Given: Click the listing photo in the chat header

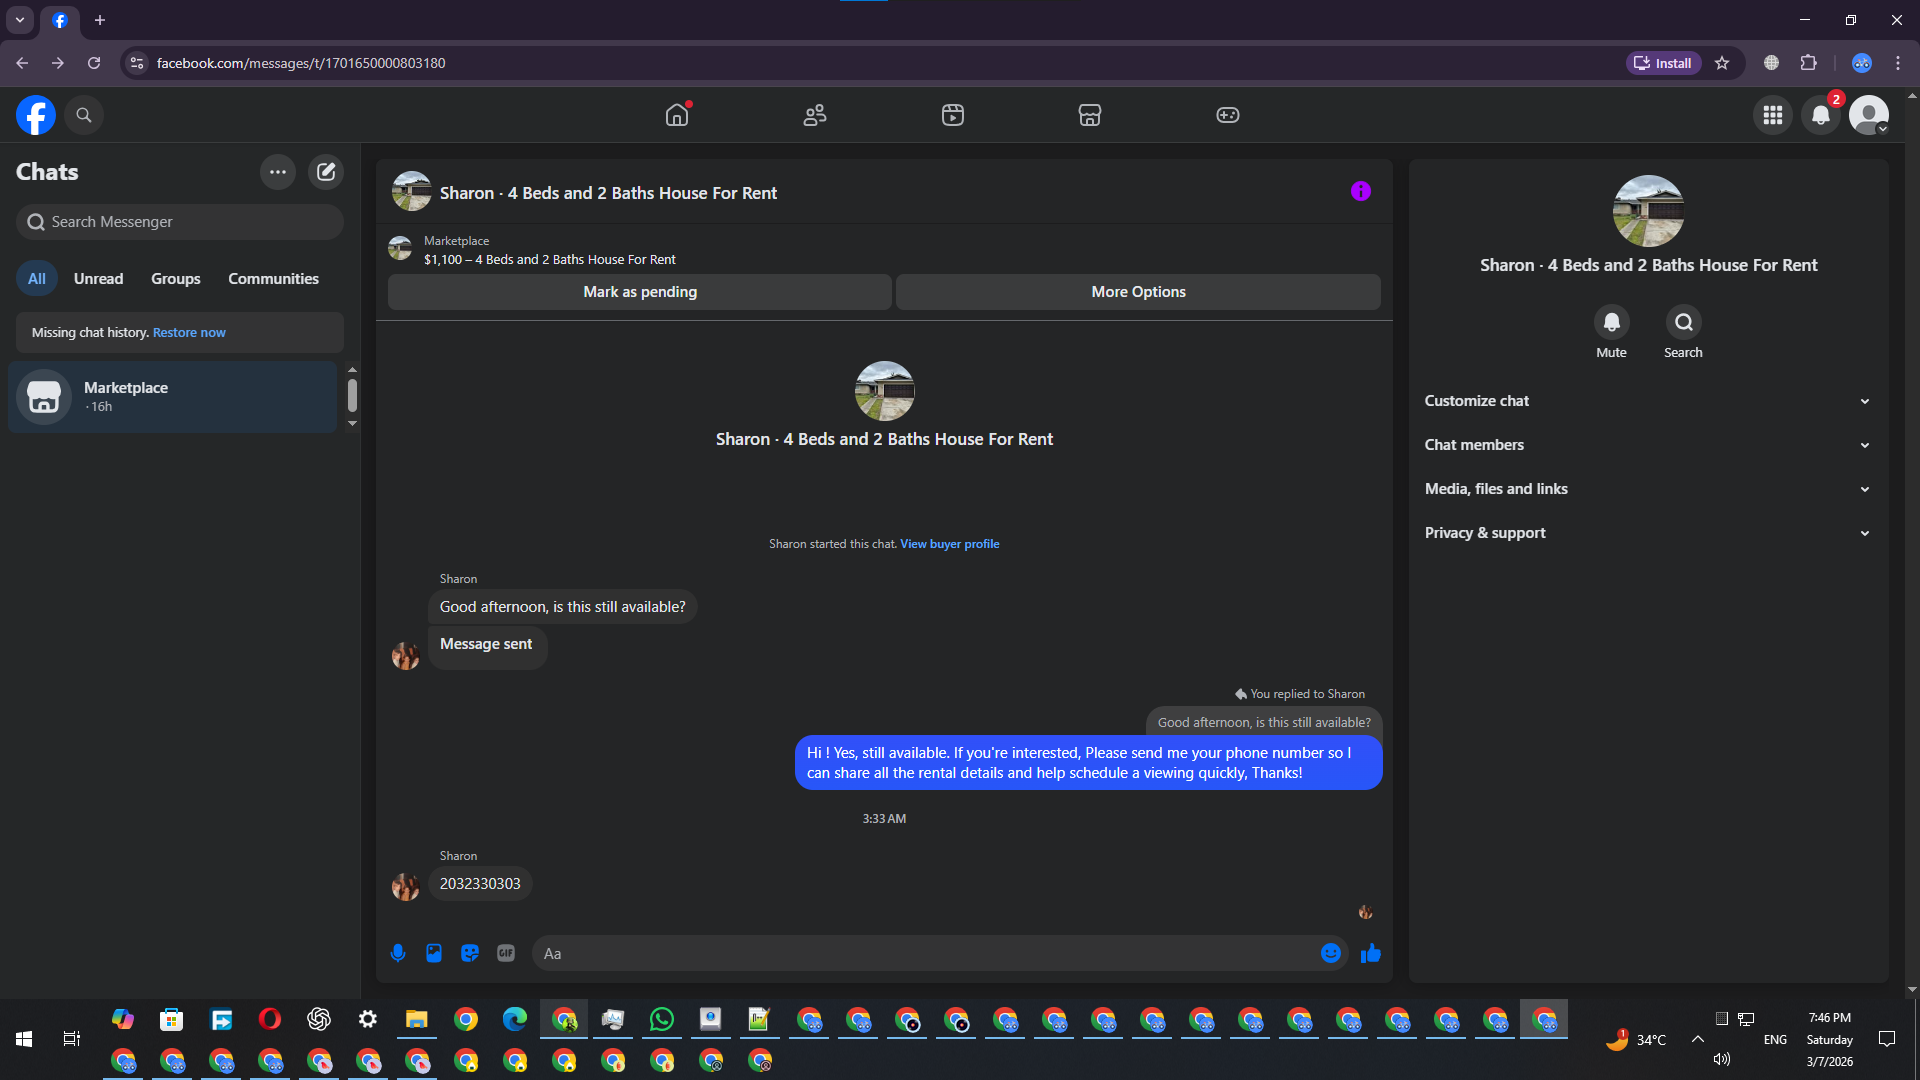Looking at the screenshot, I should click(x=412, y=191).
